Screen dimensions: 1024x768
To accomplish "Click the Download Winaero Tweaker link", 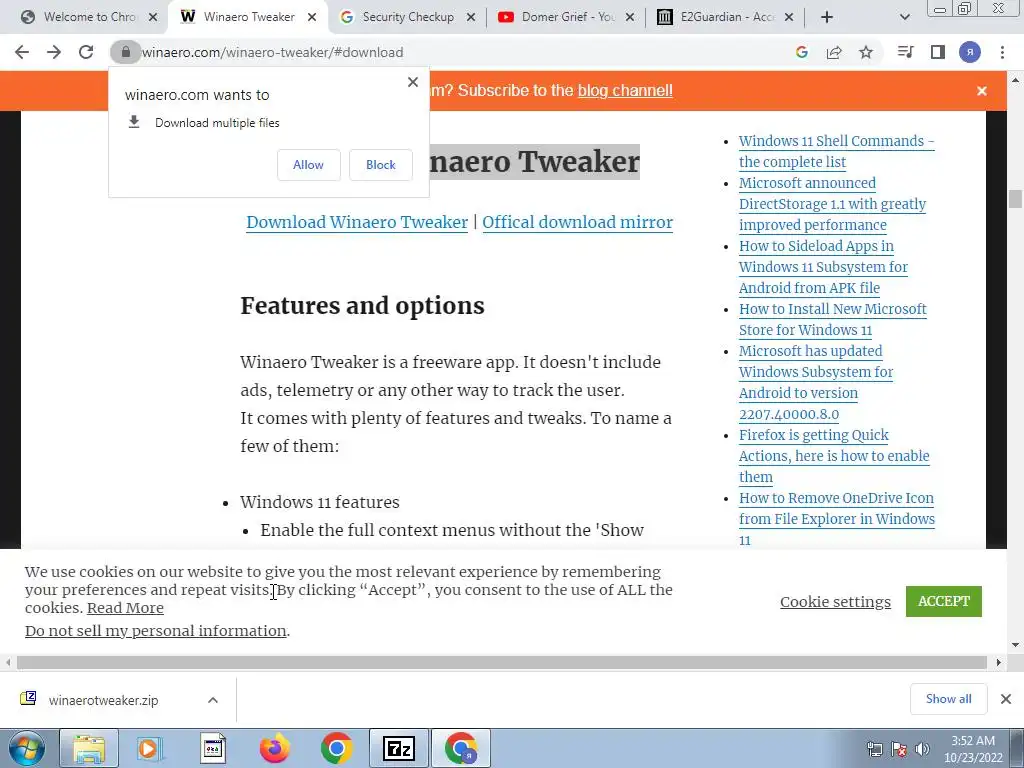I will pyautogui.click(x=357, y=222).
